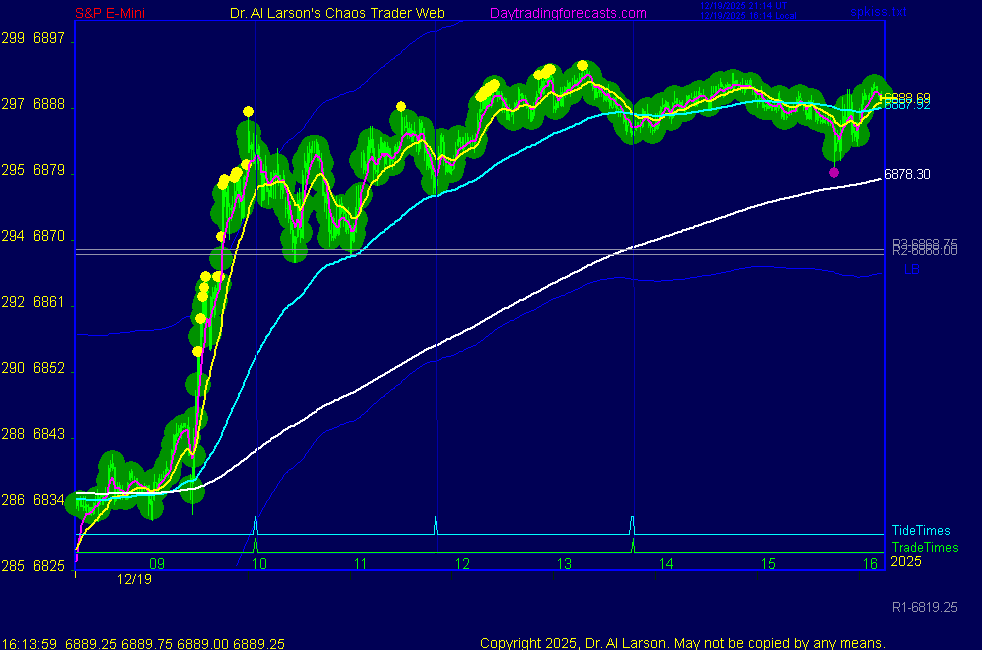The height and width of the screenshot is (650, 982).
Task: Click the TideTimes legend label
Action: [920, 531]
